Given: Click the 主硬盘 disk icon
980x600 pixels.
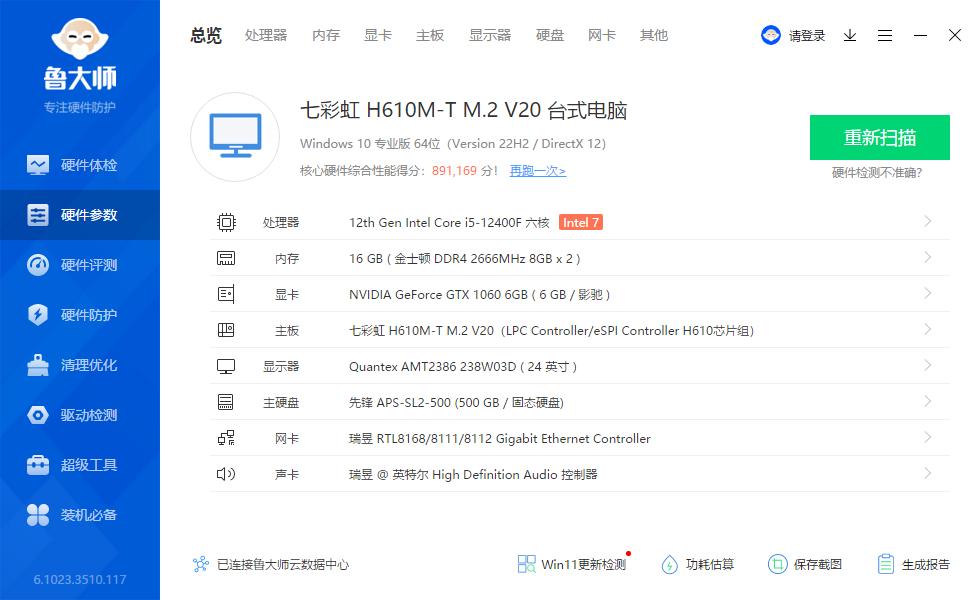Looking at the screenshot, I should [x=226, y=402].
